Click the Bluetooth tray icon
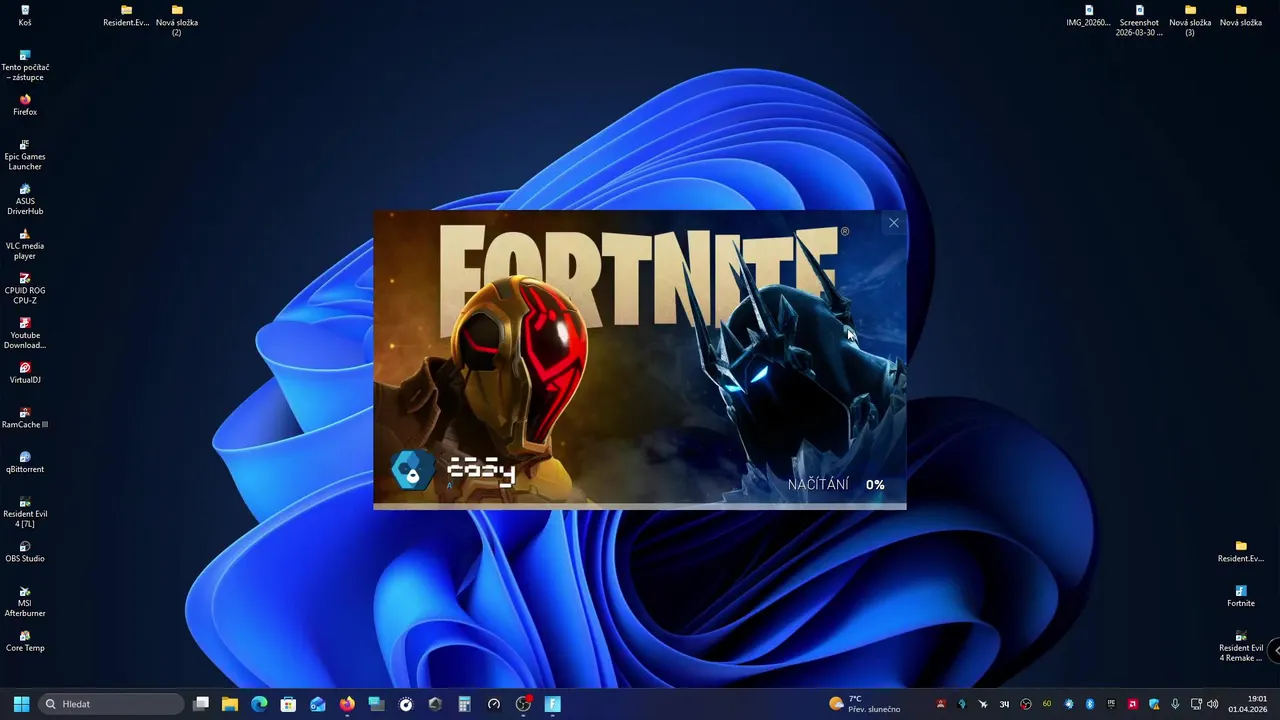The image size is (1280, 720). [x=1090, y=704]
